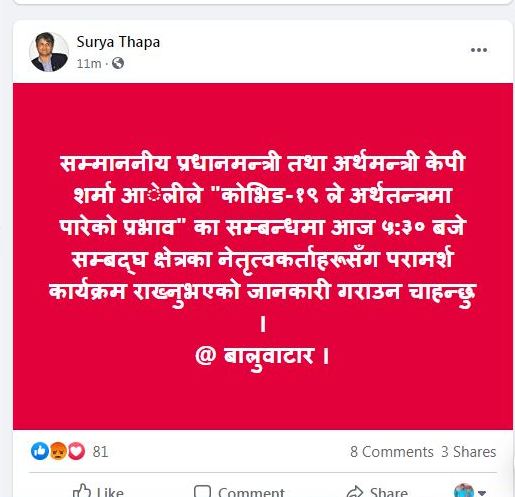View who reacted via the 81 count
The image size is (515, 497).
point(100,452)
